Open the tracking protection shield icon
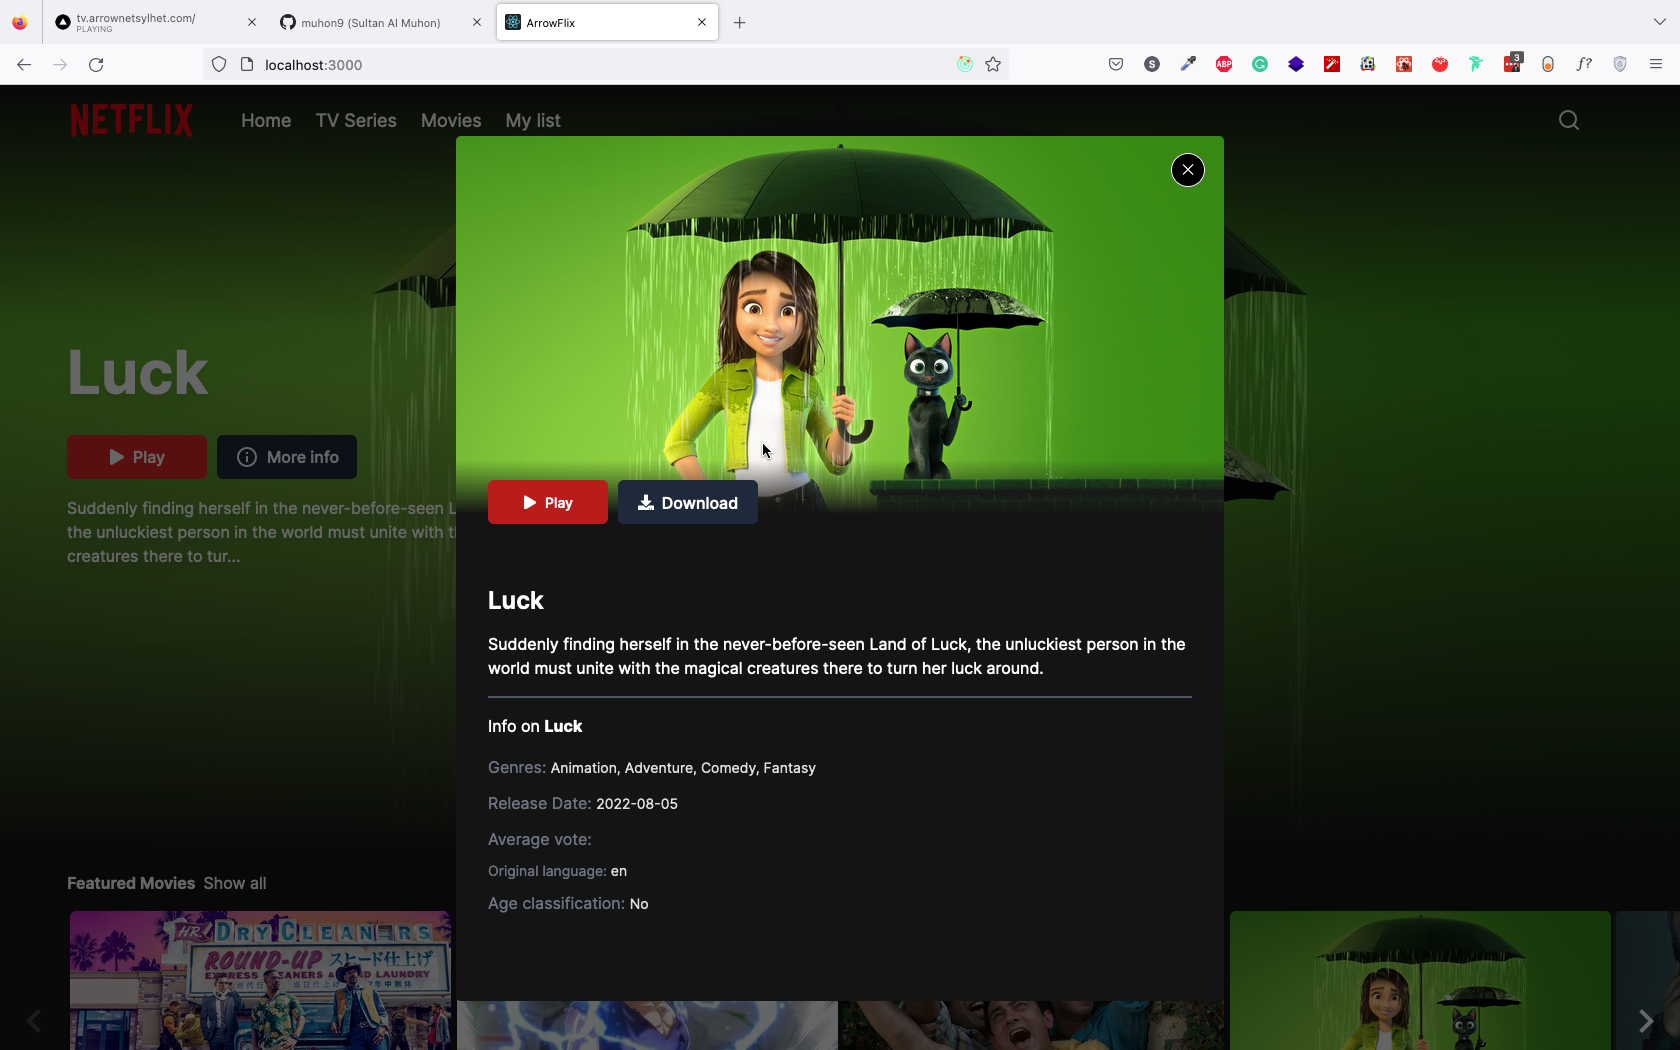1680x1050 pixels. coord(219,64)
